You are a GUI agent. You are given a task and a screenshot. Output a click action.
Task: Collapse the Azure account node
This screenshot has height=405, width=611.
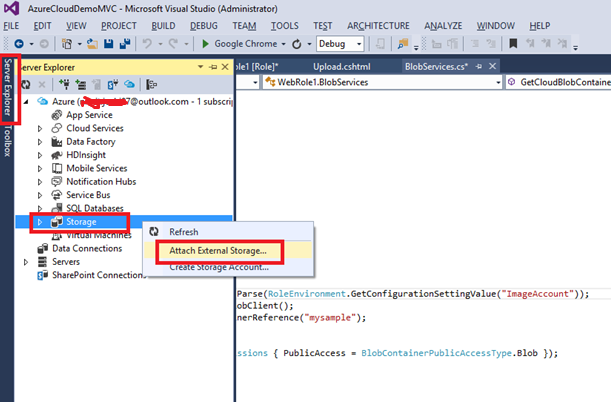(x=26, y=102)
